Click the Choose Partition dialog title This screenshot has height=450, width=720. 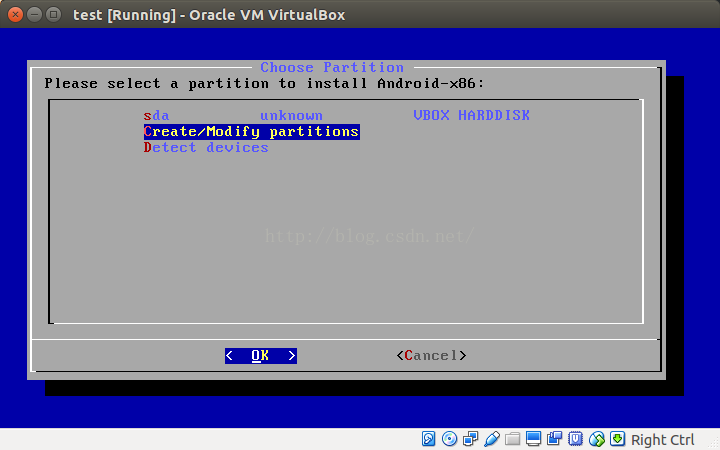332,68
